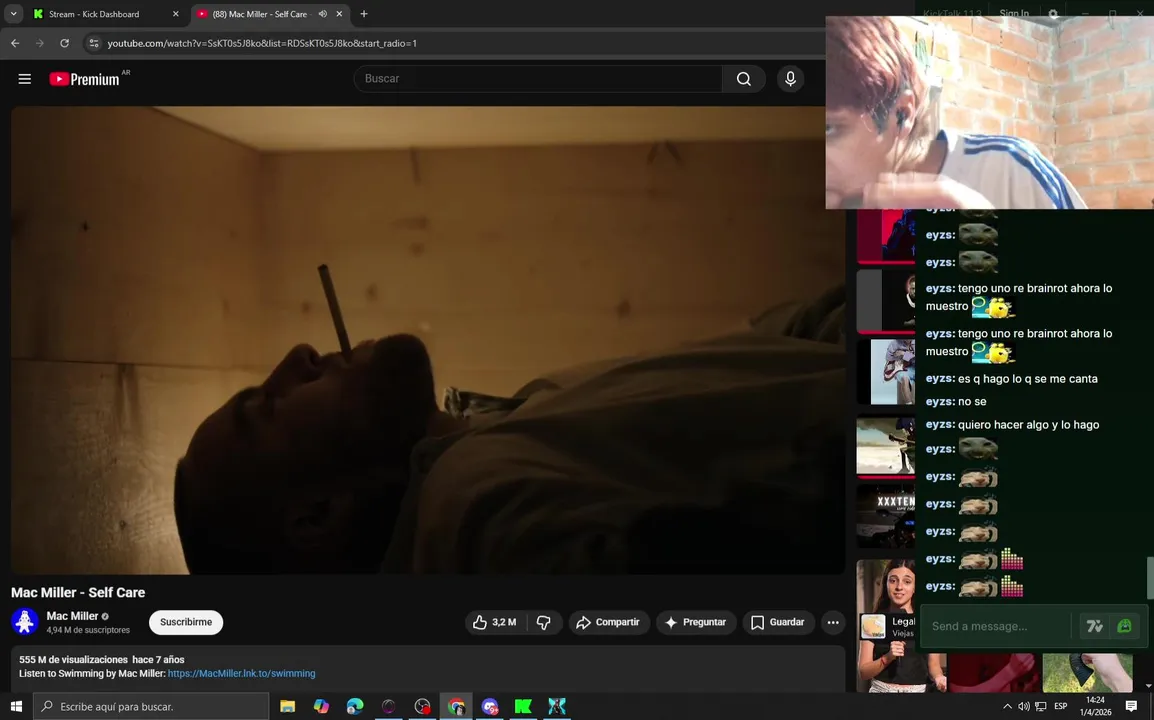The width and height of the screenshot is (1154, 720).
Task: Click Windows taskbar search box
Action: (152, 706)
